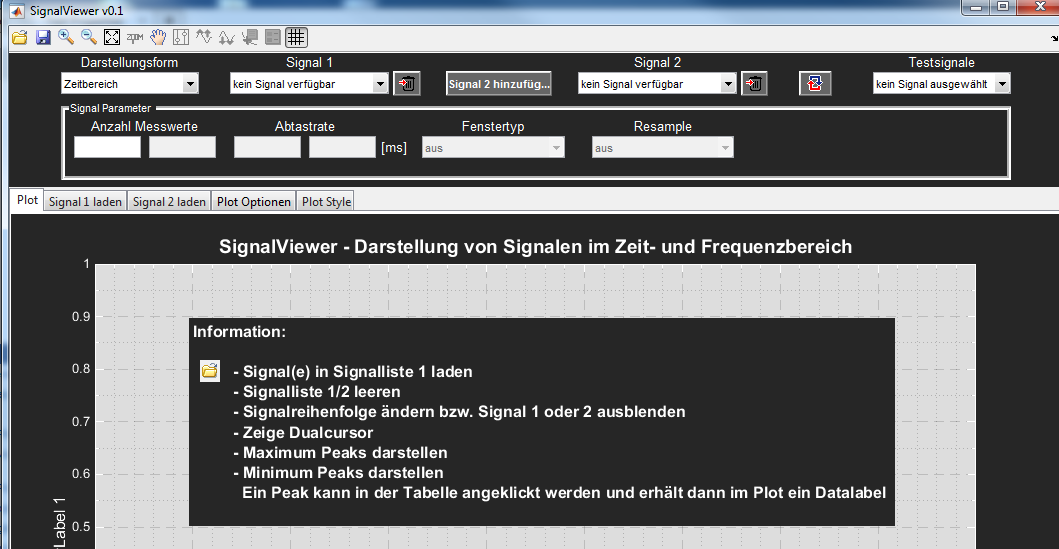
Task: Minimize the SignalViewer window
Action: (976, 7)
